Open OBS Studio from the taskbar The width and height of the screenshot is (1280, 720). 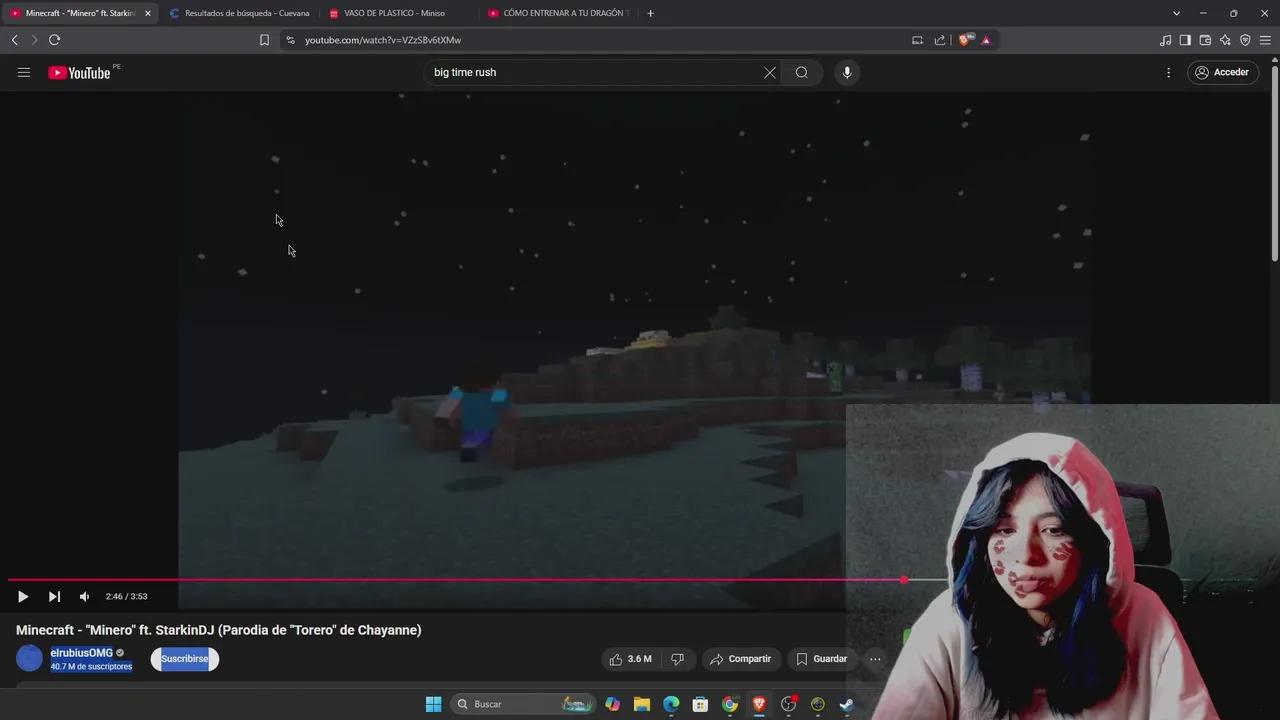pyautogui.click(x=789, y=704)
